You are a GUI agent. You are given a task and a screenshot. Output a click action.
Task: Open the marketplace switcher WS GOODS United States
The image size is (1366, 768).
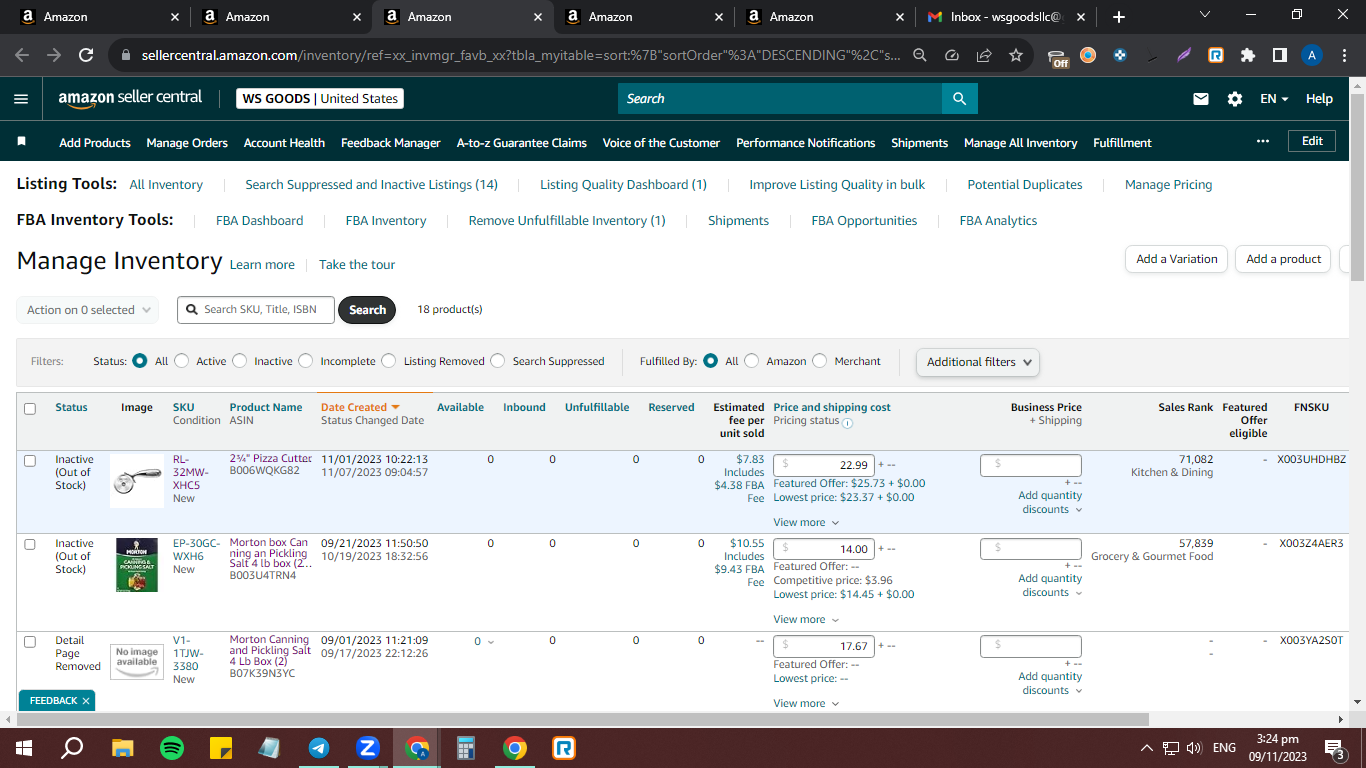tap(320, 99)
